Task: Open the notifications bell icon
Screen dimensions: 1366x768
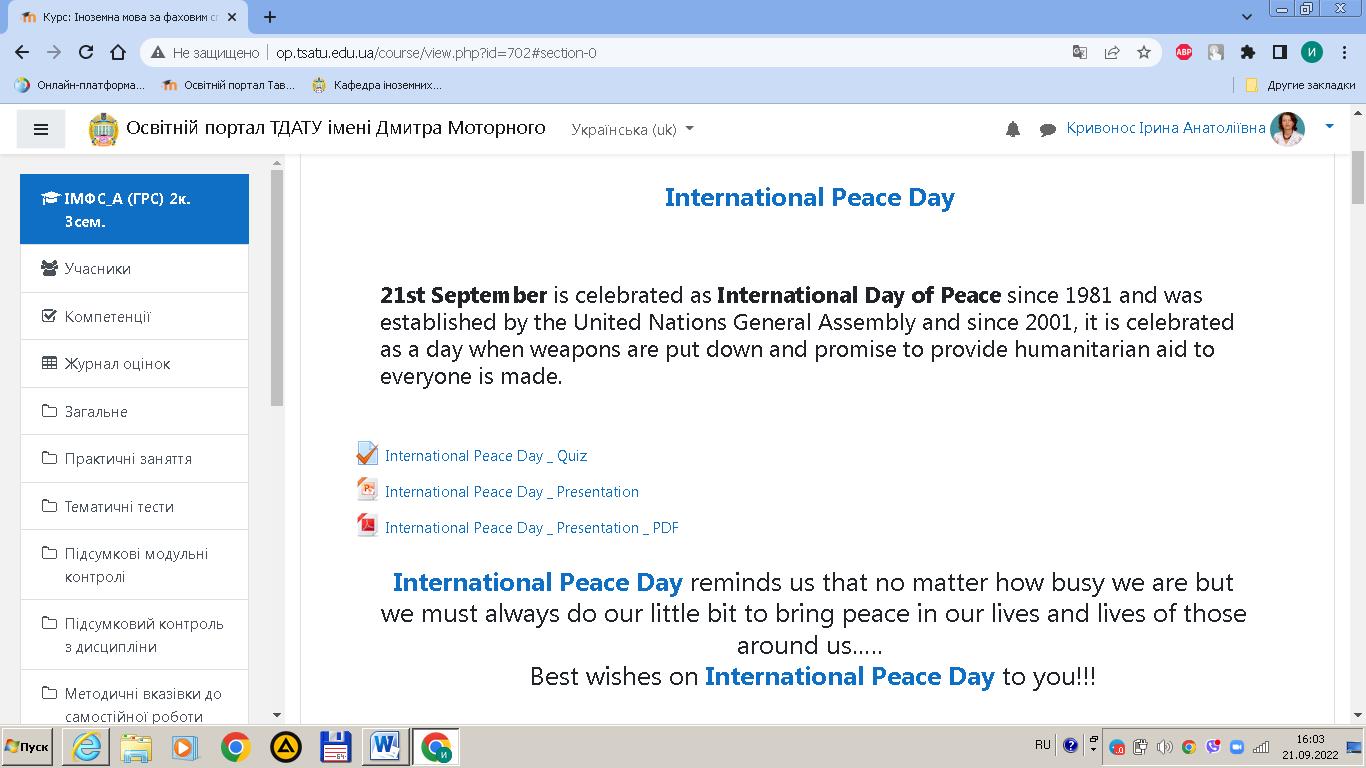Action: point(1013,129)
